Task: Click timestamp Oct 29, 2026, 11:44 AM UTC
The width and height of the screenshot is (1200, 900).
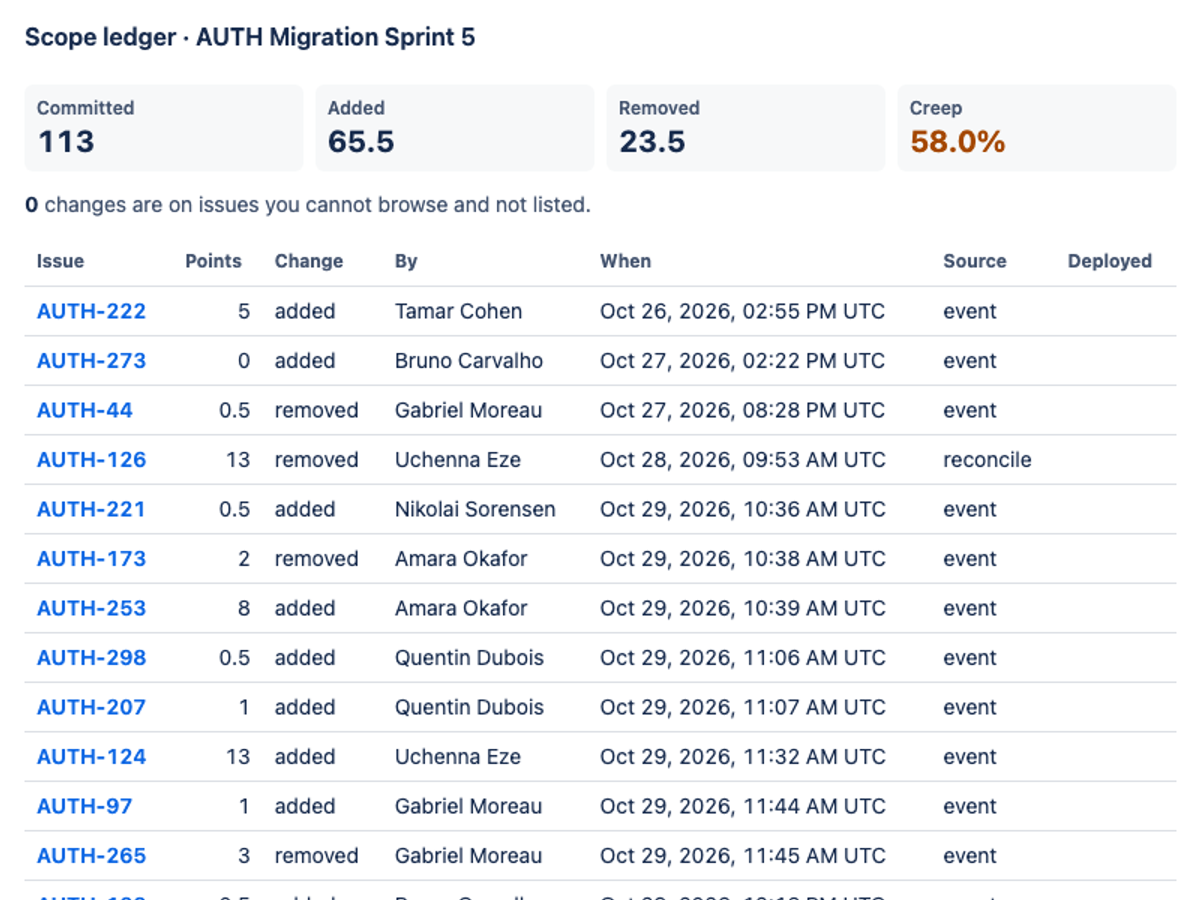Action: [743, 806]
